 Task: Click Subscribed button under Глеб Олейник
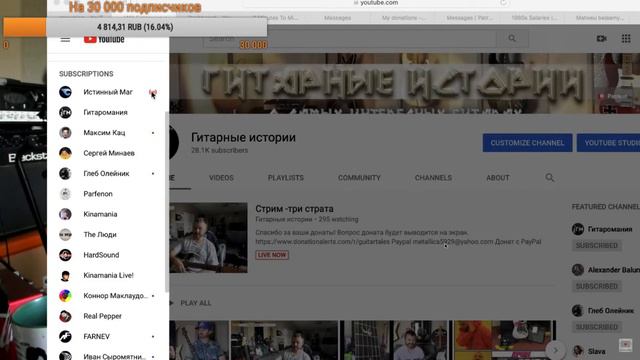pos(597,327)
